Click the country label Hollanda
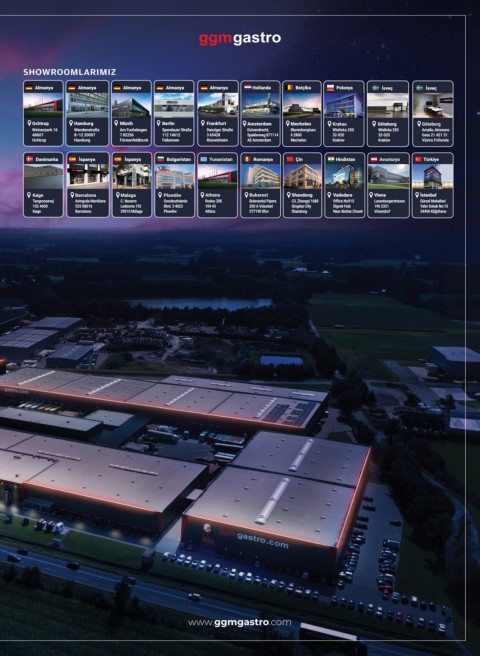This screenshot has width=480, height=656. (262, 88)
